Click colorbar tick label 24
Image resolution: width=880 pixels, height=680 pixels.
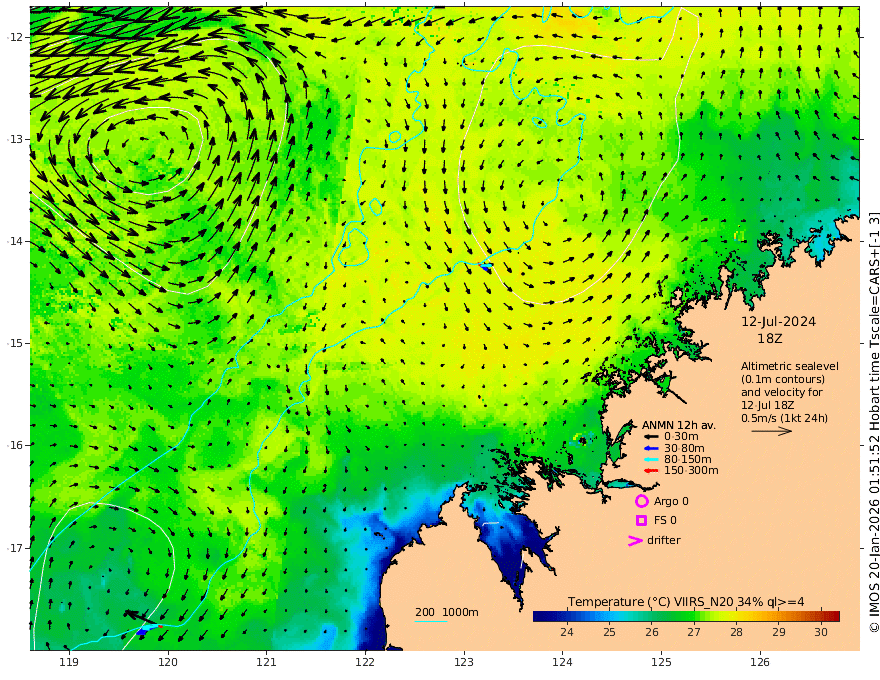tap(567, 632)
